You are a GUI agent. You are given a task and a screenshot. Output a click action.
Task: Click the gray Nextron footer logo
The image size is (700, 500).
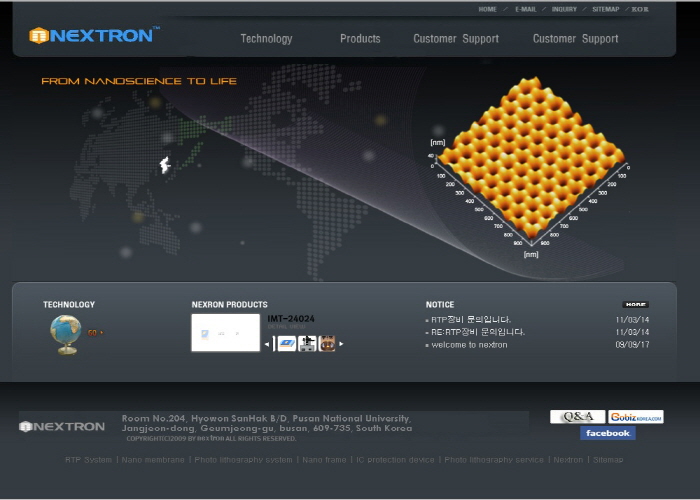pyautogui.click(x=62, y=427)
